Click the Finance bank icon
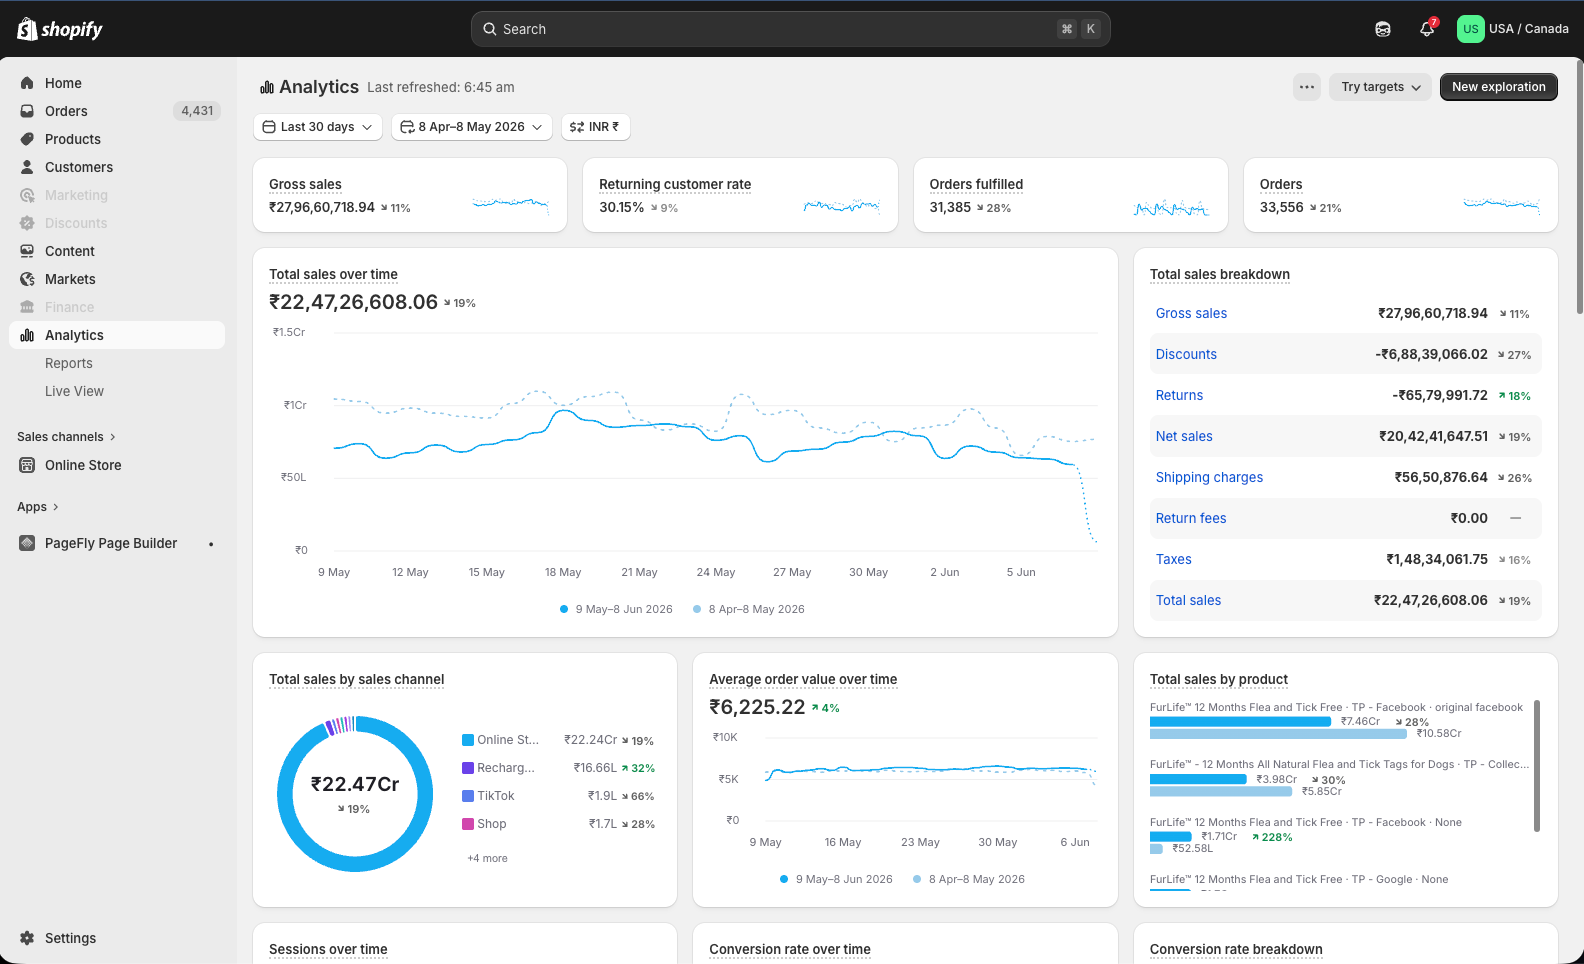The image size is (1584, 964). 27,307
